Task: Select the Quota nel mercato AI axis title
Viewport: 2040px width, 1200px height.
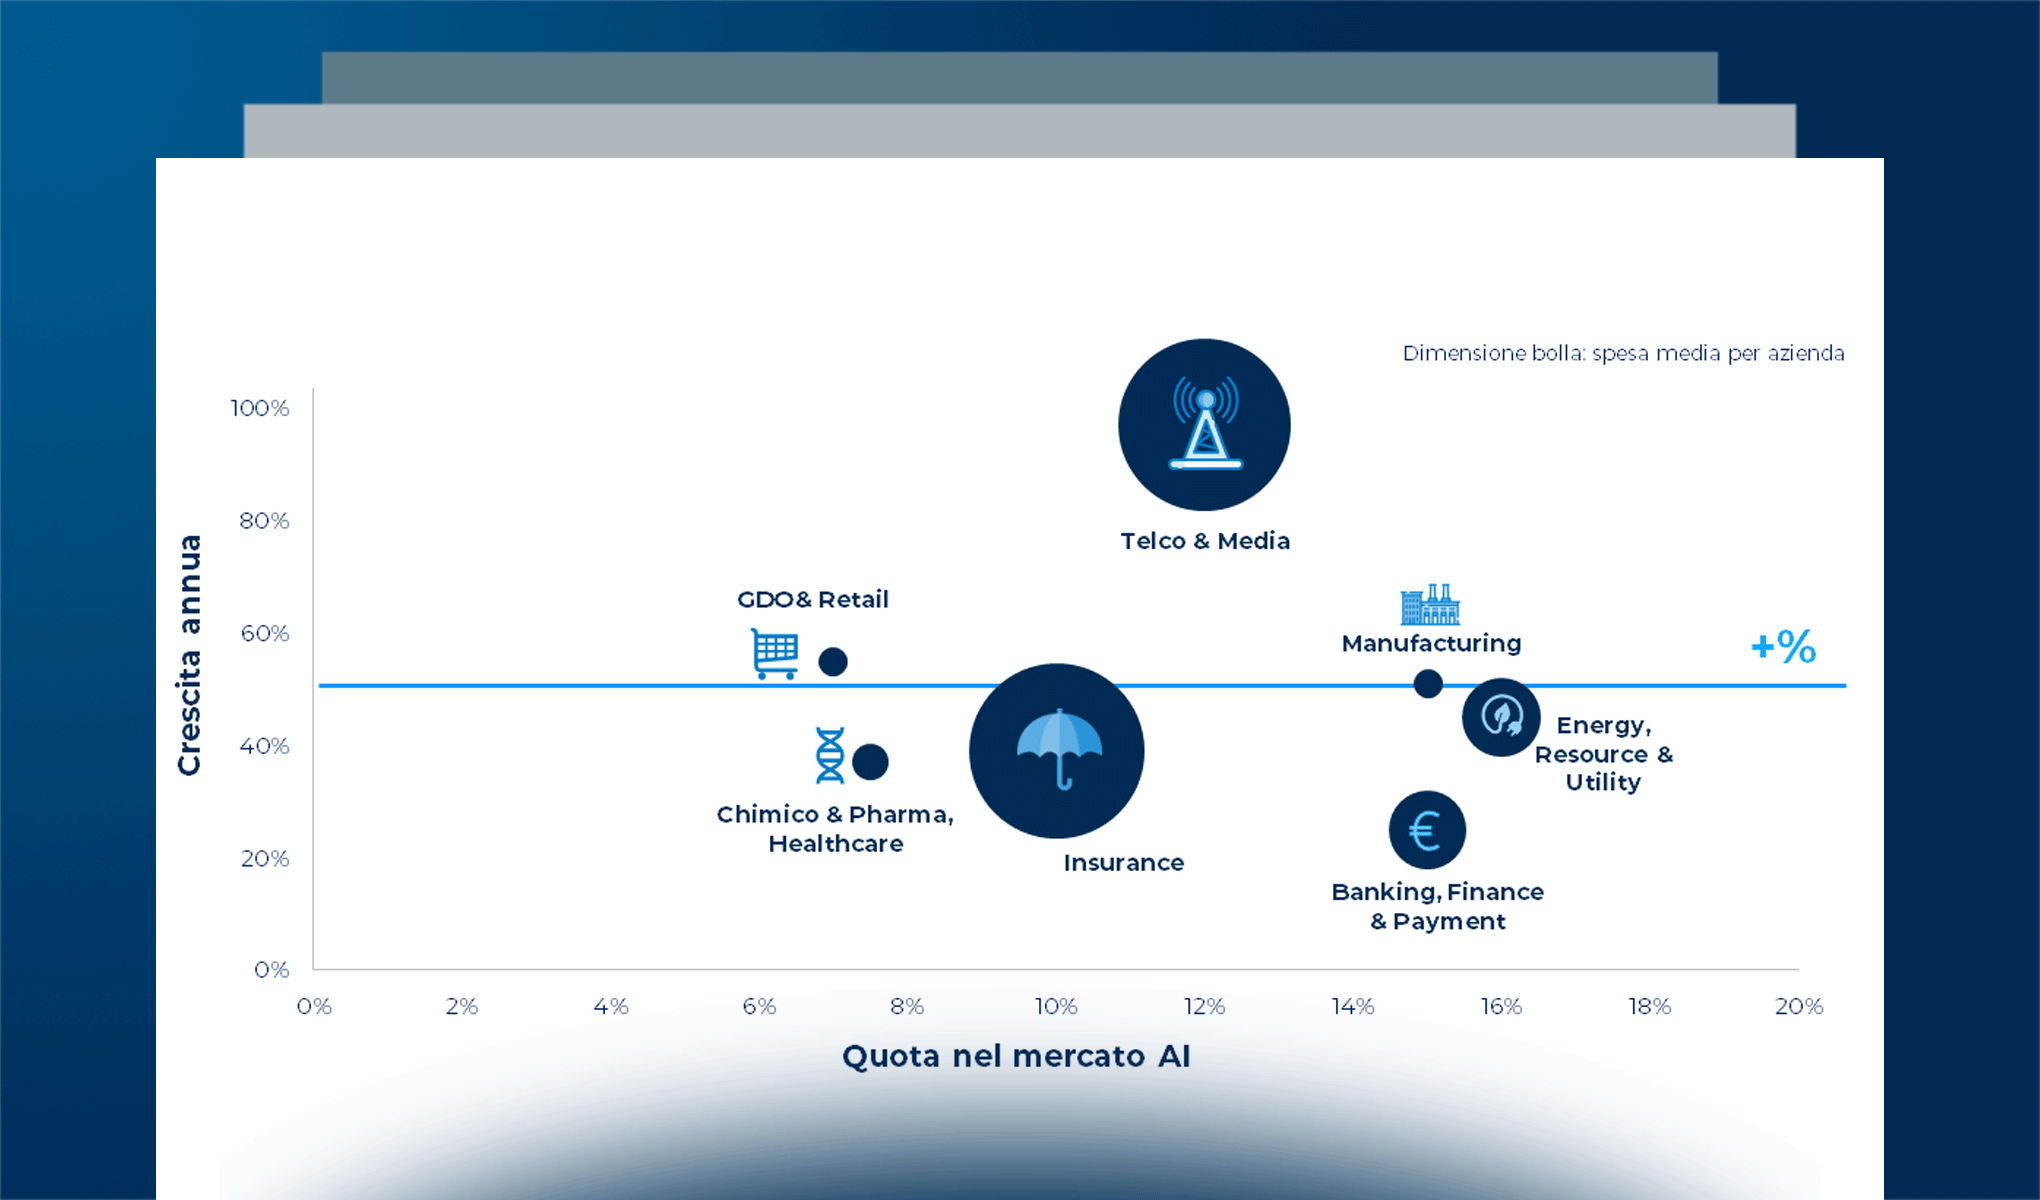Action: pos(1014,1055)
